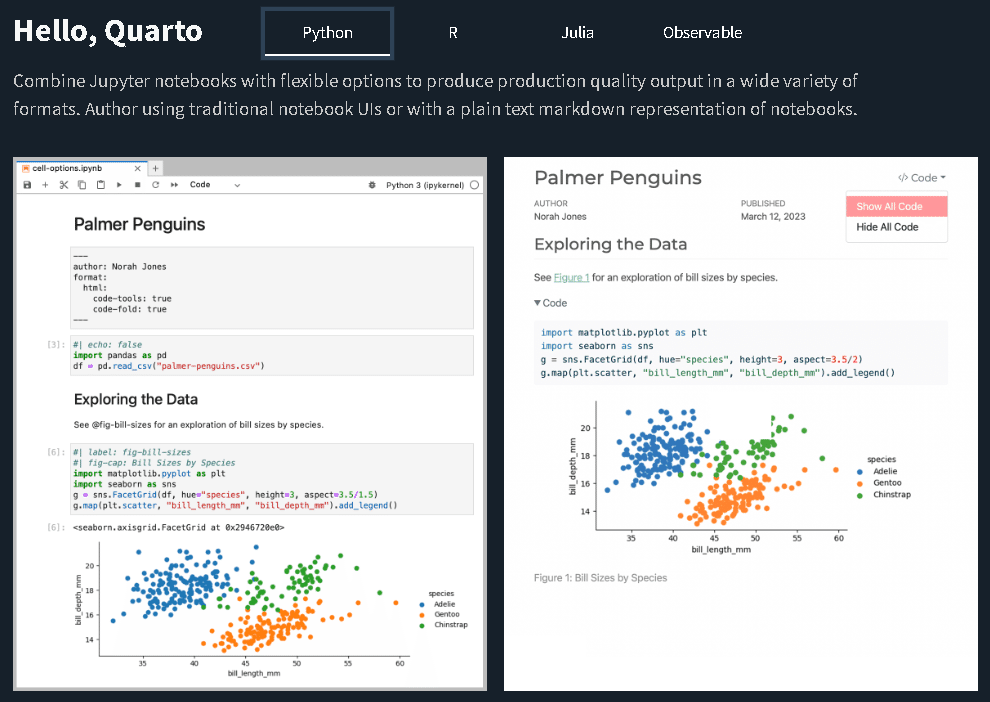The height and width of the screenshot is (702, 990).
Task: Run the current cell
Action: [x=118, y=184]
